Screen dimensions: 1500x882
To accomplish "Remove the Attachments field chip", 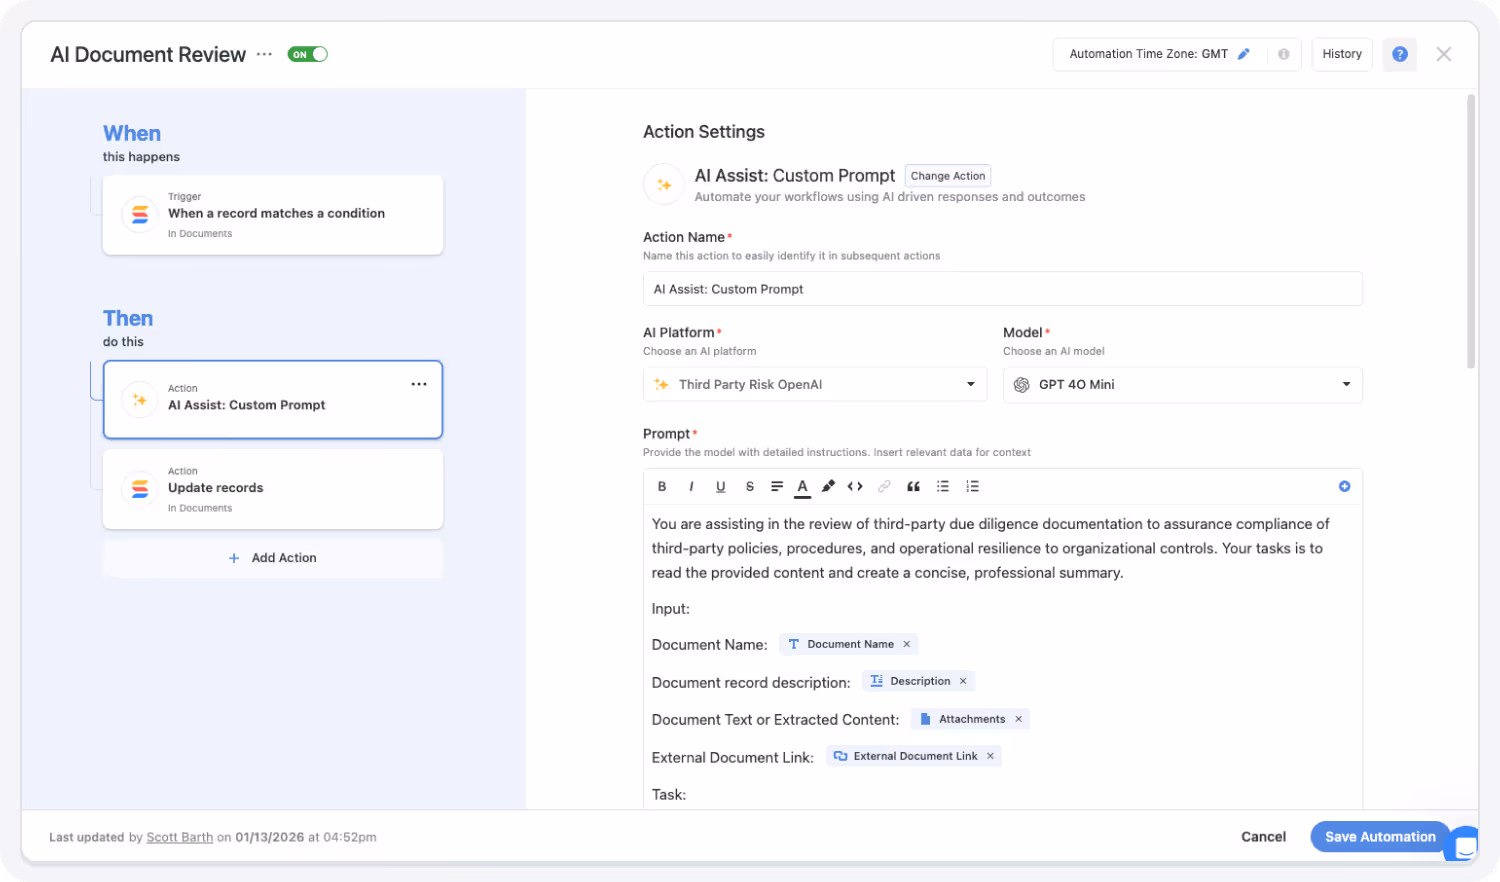I will coord(1019,720).
